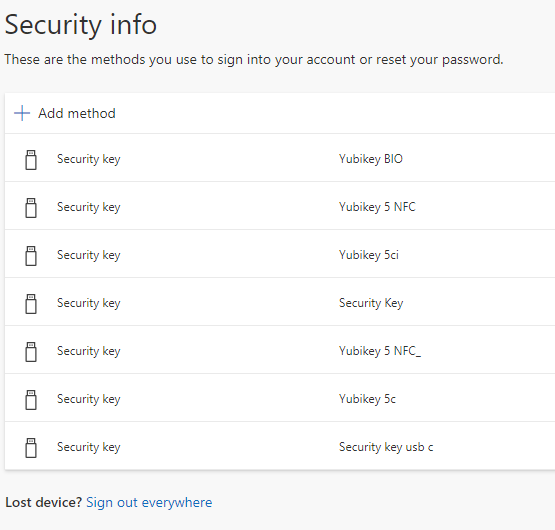The image size is (555, 530).
Task: Click the USB key icon for Yubikey 5c
Action: pyautogui.click(x=31, y=400)
